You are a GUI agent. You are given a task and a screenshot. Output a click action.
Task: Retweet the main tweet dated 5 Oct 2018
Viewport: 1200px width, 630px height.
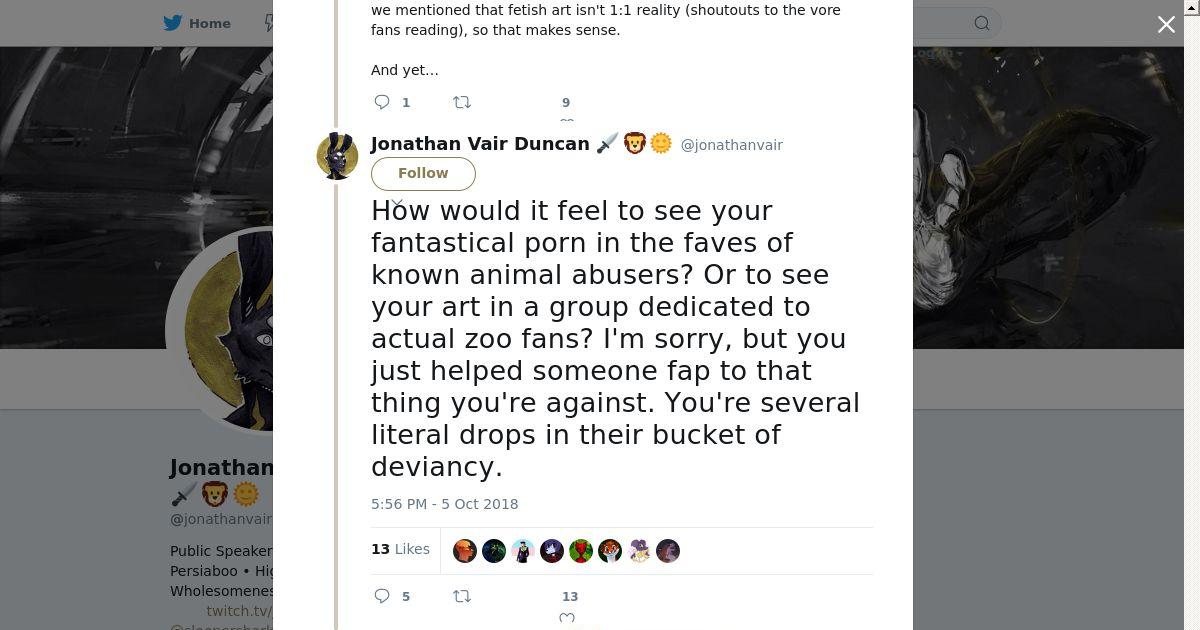462,596
